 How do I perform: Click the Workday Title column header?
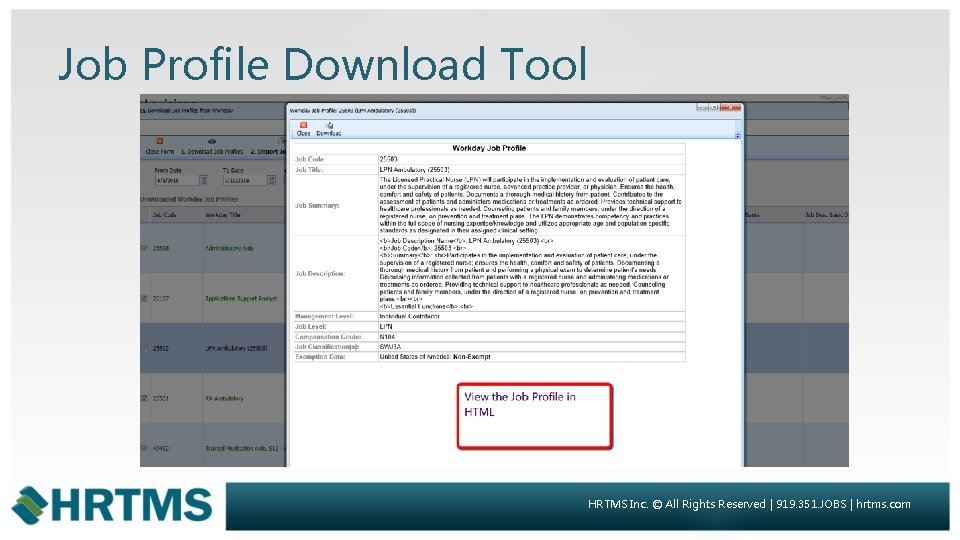point(223,215)
